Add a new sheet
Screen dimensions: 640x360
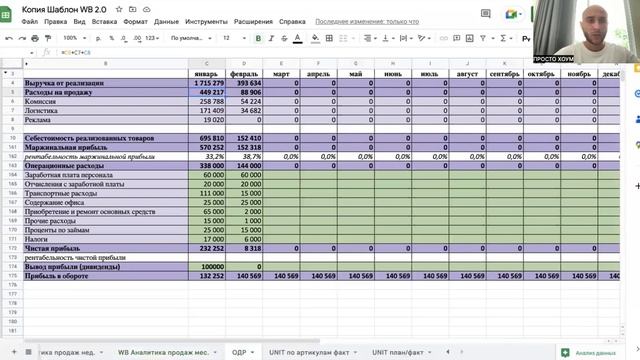pos(14,351)
